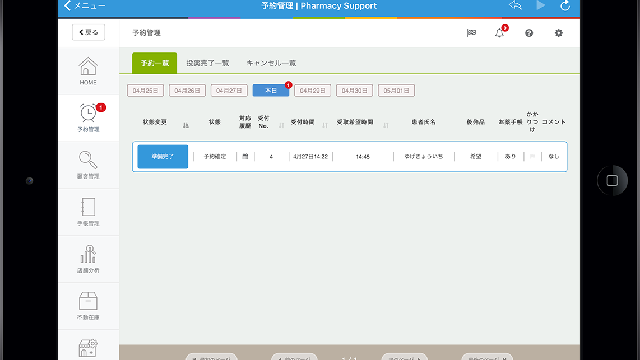Click the reply-all arrows icon in top bar
The width and height of the screenshot is (640, 360).
516,5
